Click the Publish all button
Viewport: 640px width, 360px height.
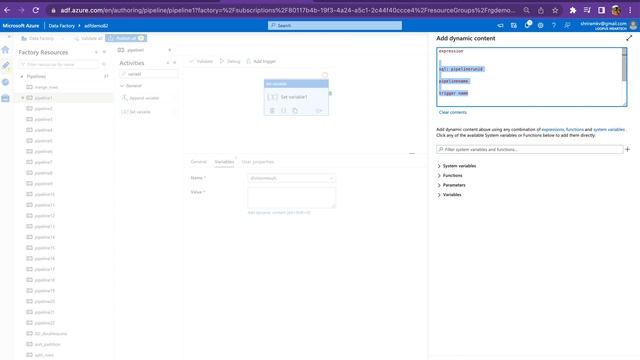126,38
